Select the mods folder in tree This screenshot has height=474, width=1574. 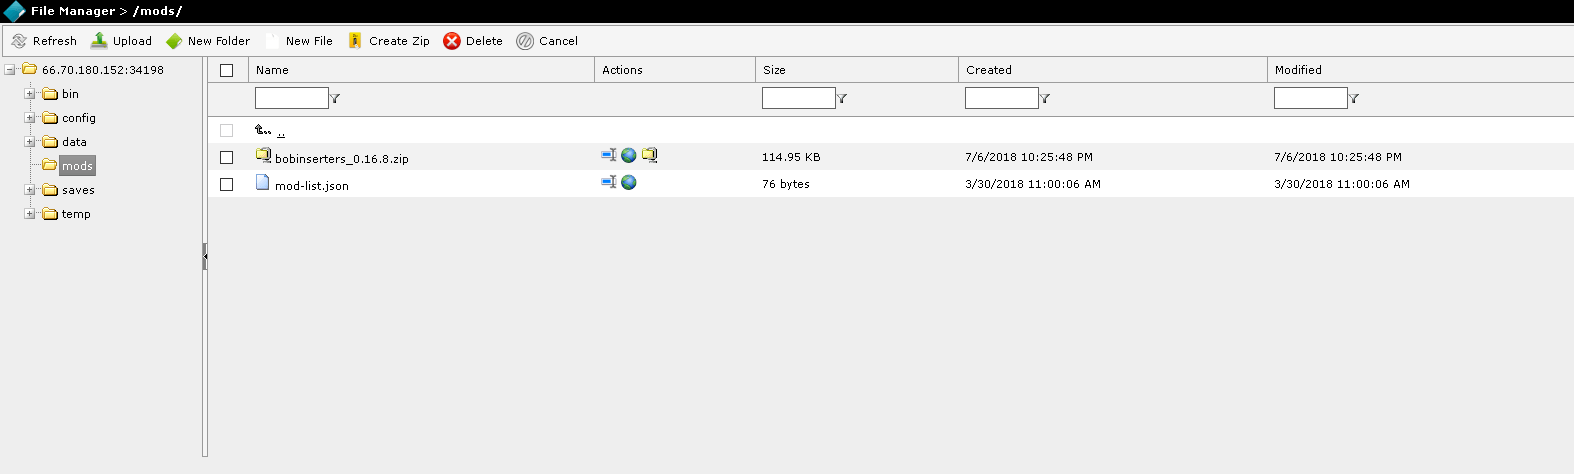pyautogui.click(x=77, y=166)
